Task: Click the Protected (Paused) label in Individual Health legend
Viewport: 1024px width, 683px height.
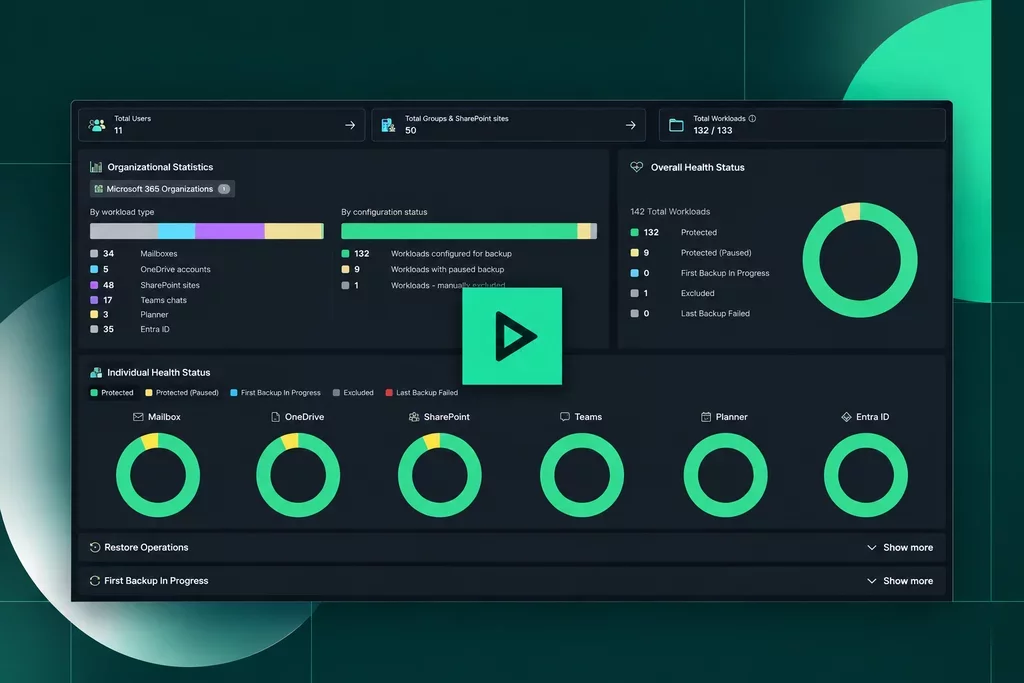Action: (187, 392)
